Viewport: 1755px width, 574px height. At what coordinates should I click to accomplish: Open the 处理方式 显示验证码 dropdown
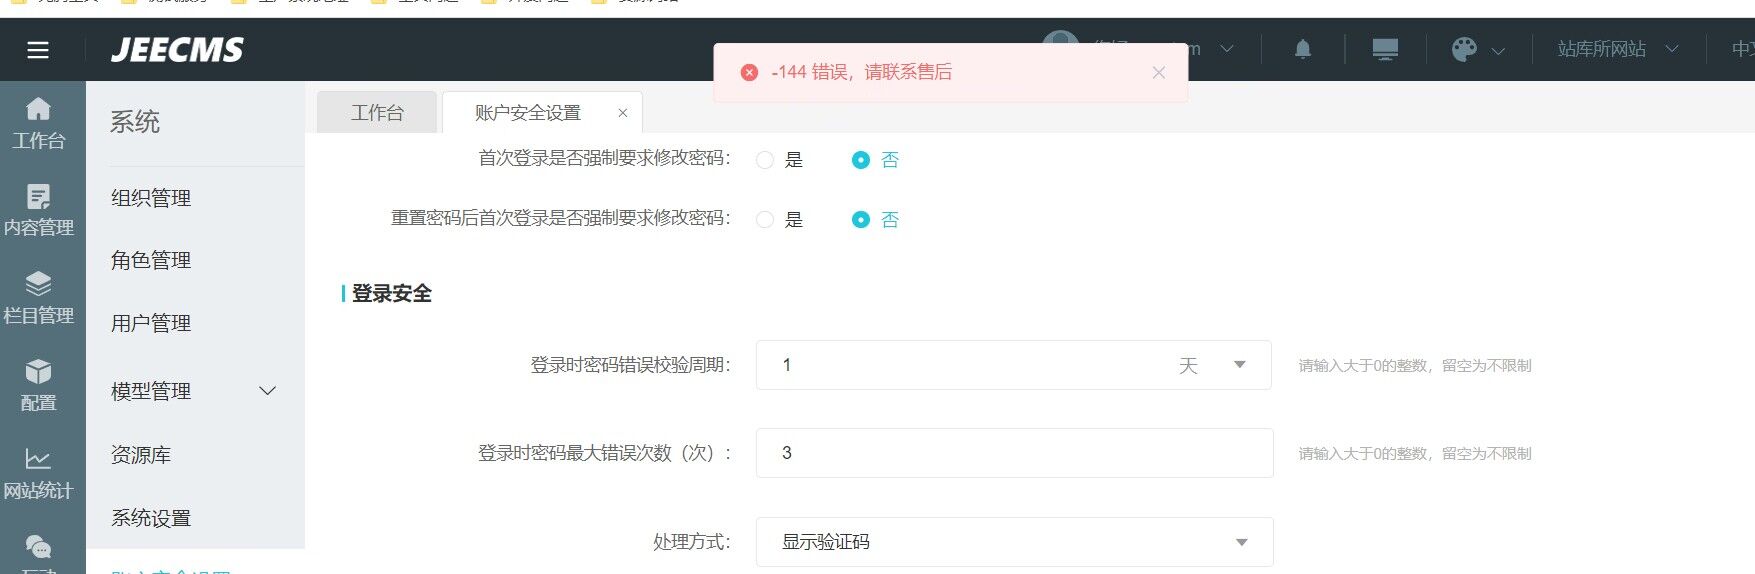tap(1014, 542)
